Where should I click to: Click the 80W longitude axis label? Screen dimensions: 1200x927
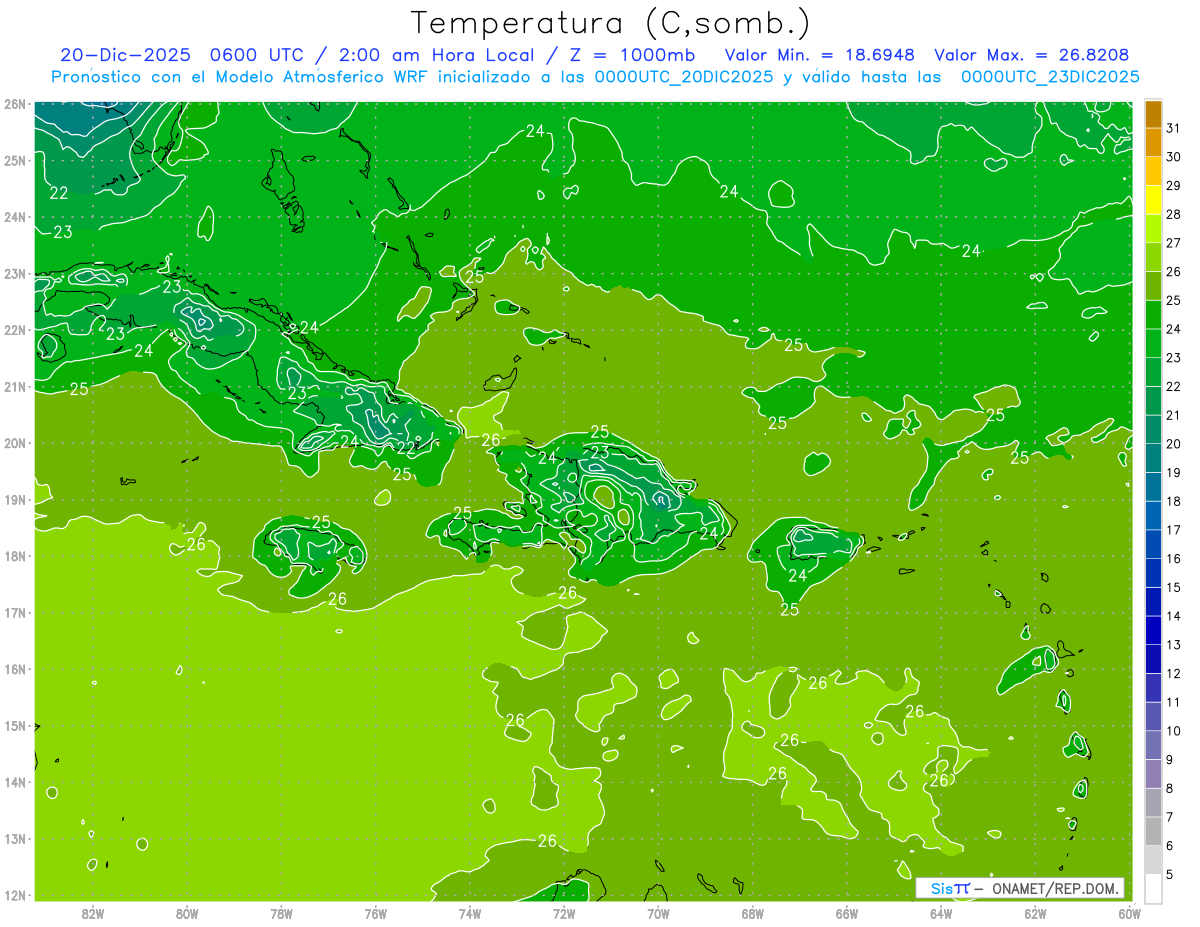[x=187, y=912]
